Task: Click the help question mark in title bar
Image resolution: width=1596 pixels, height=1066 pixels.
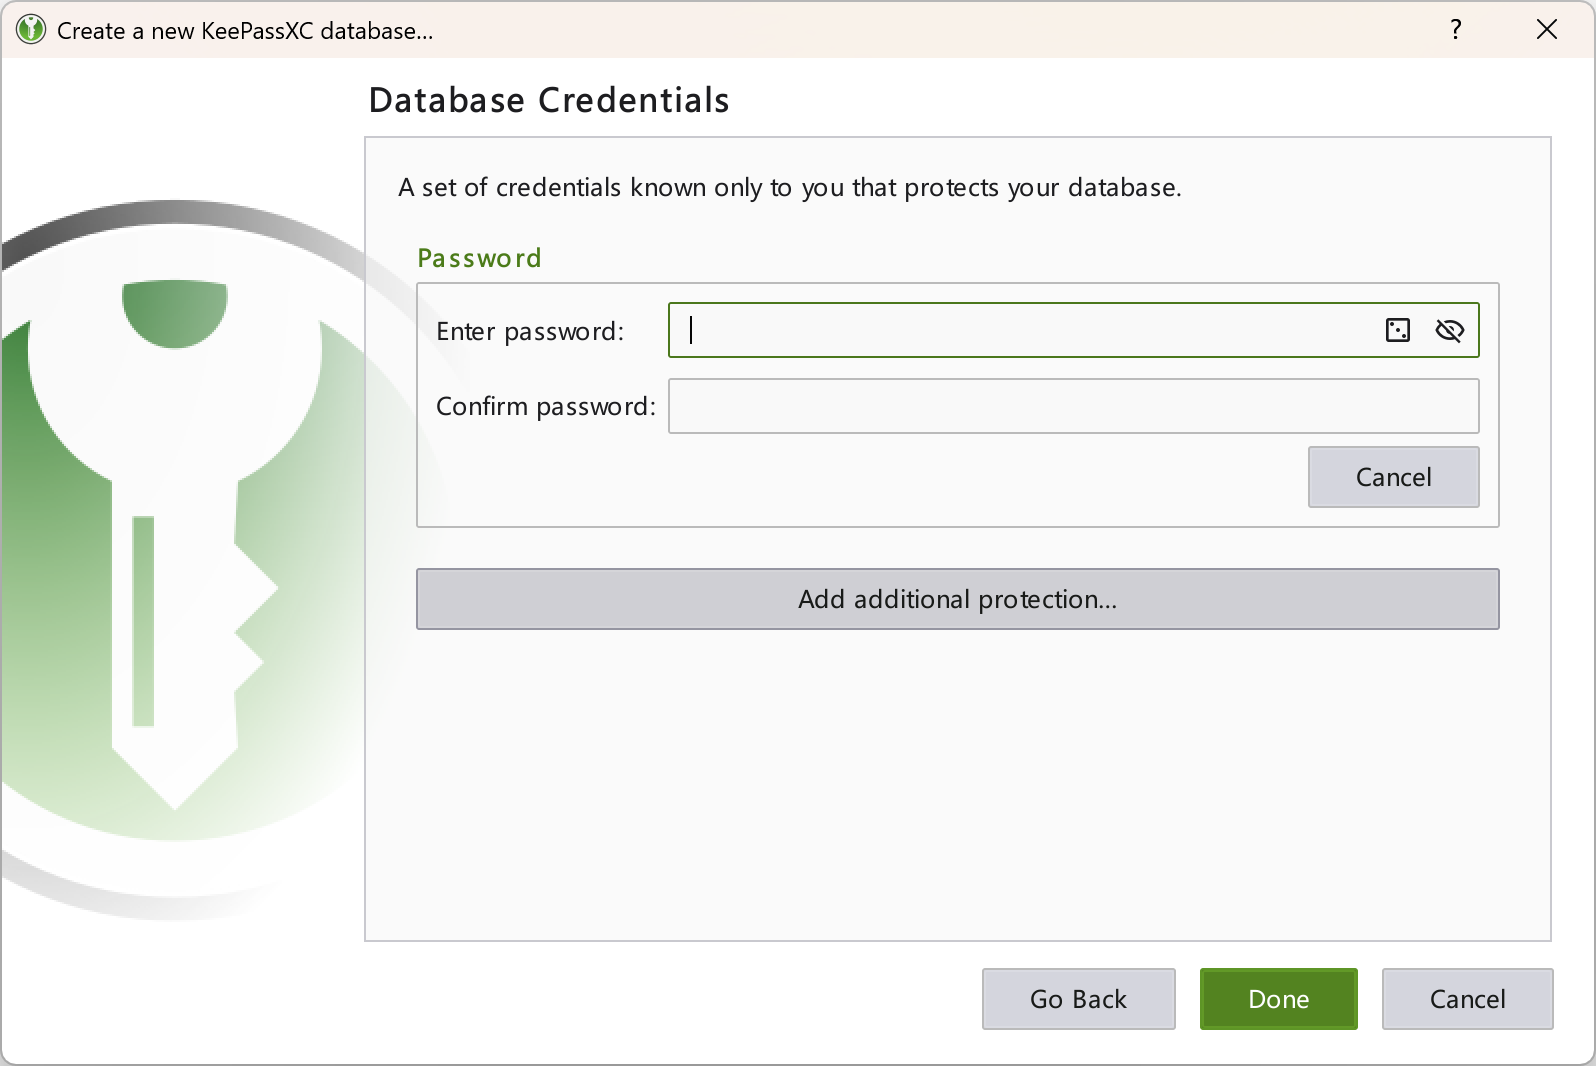Action: (1456, 30)
